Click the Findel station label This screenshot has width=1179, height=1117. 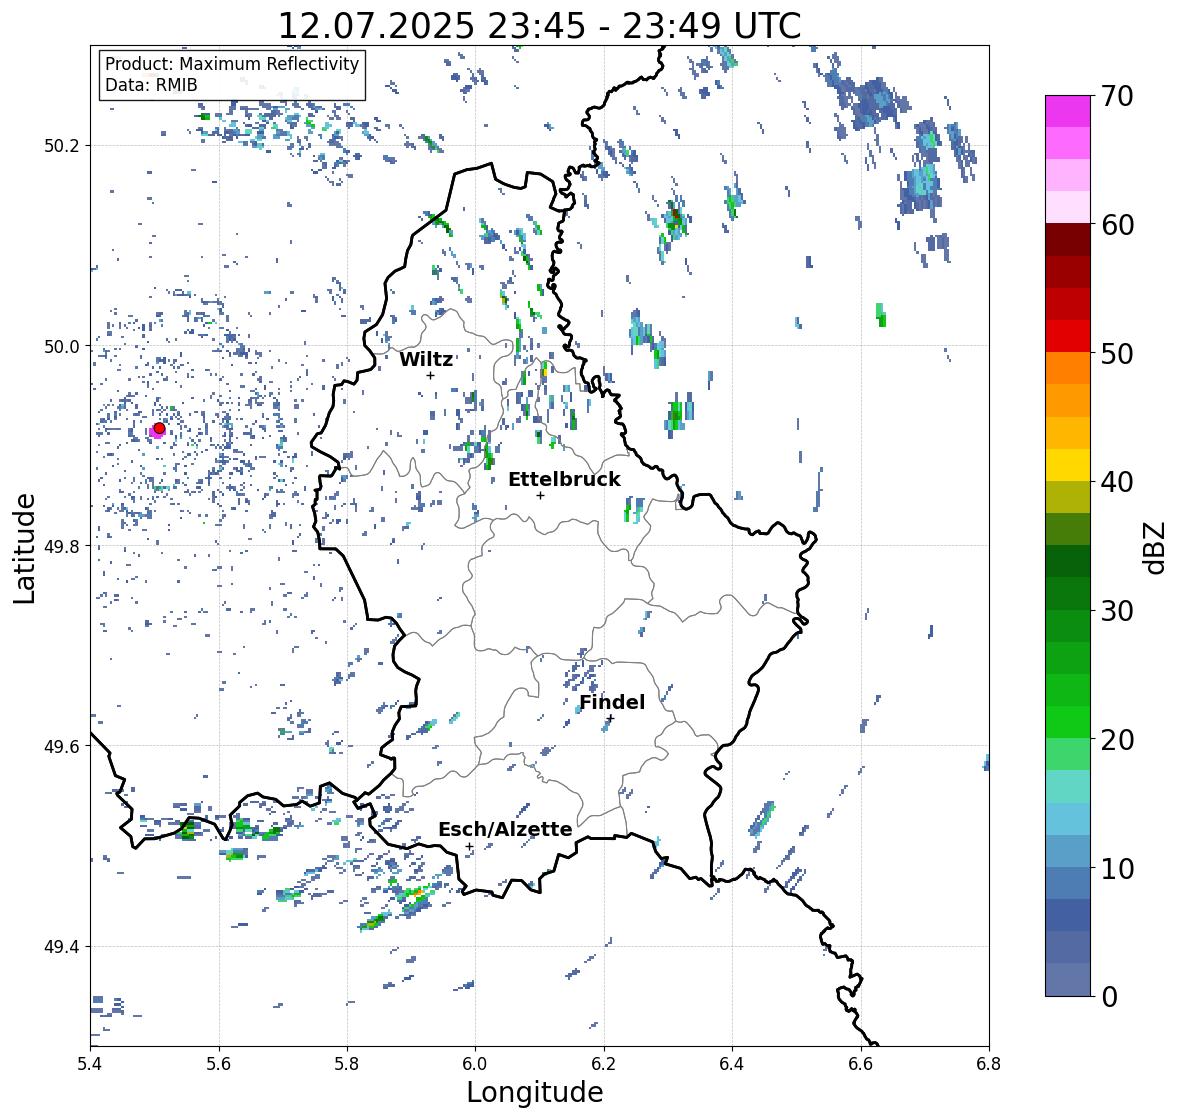(x=612, y=702)
